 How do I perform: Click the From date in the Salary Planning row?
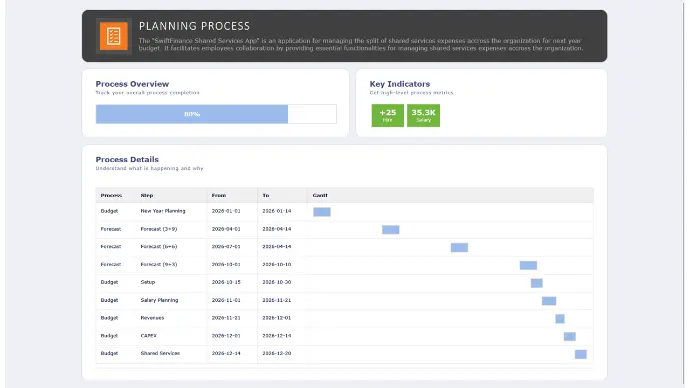tap(226, 300)
